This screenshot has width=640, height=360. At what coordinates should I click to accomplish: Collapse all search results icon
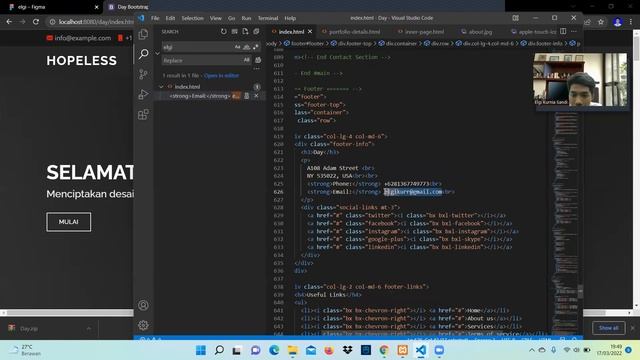tap(256, 31)
